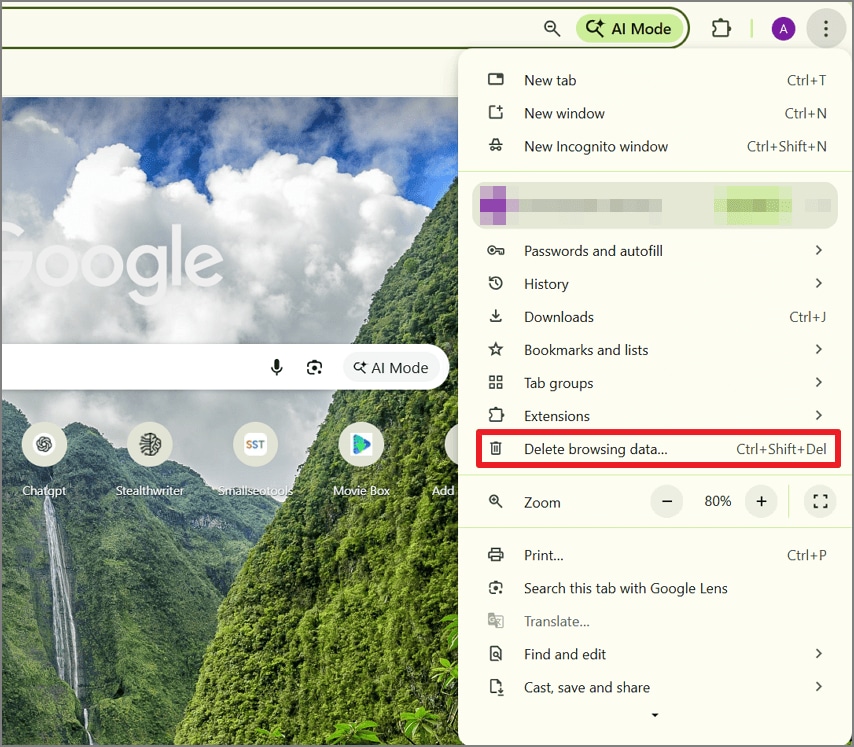Open History menu item label
The width and height of the screenshot is (854, 747).
[x=546, y=284]
